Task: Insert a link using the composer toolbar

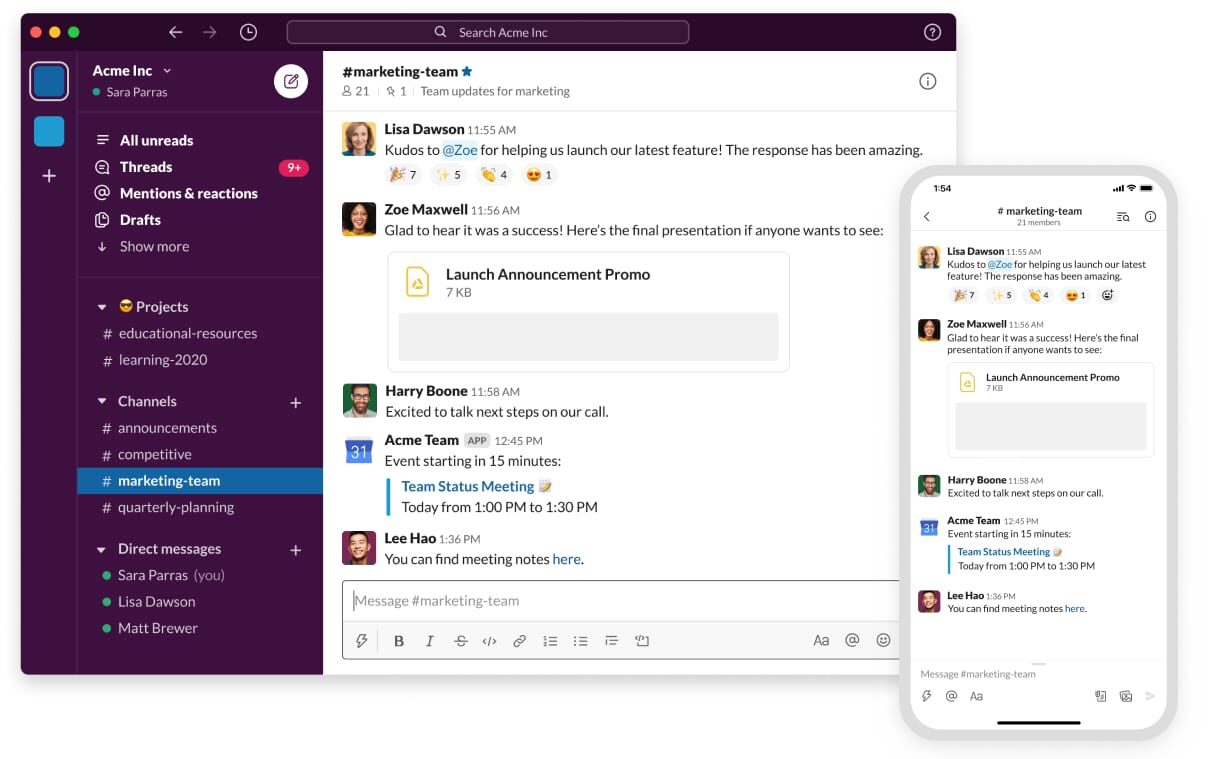Action: click(x=520, y=640)
